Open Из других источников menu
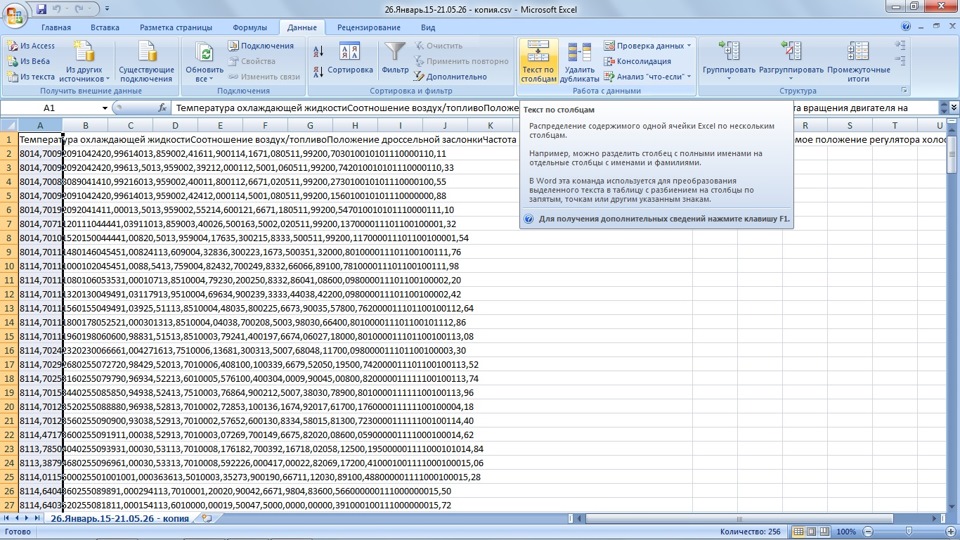This screenshot has height=540, width=960. [84, 61]
